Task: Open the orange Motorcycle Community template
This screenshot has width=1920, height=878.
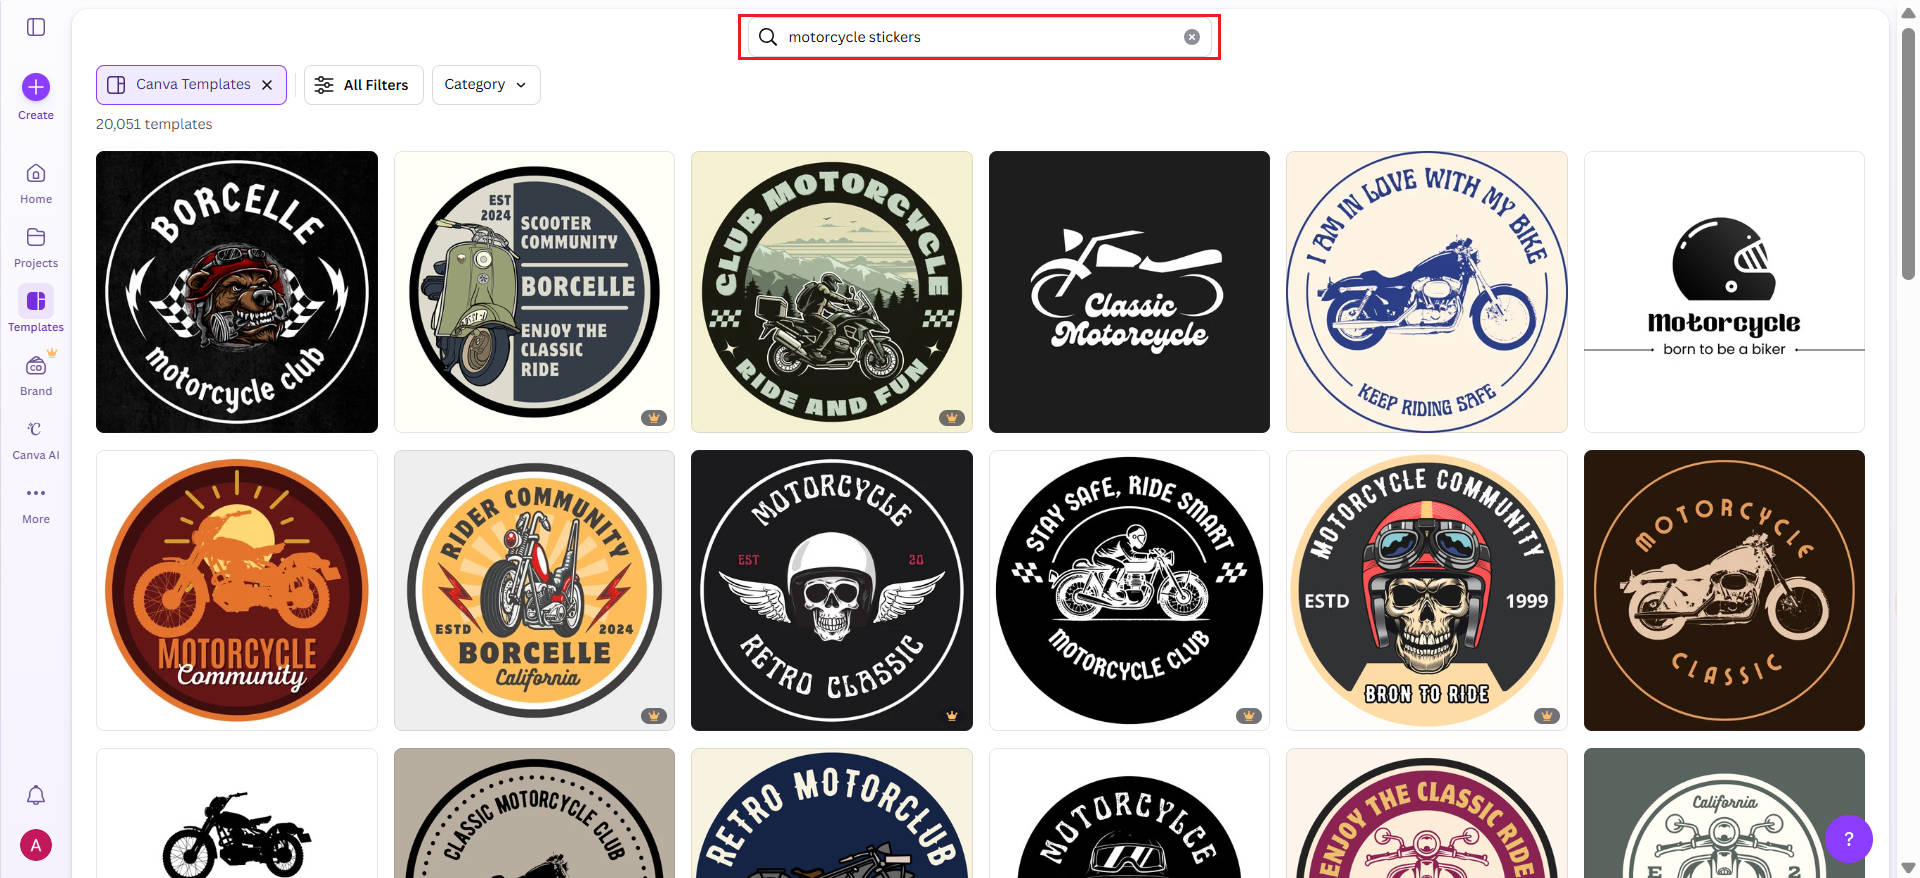Action: tap(237, 590)
